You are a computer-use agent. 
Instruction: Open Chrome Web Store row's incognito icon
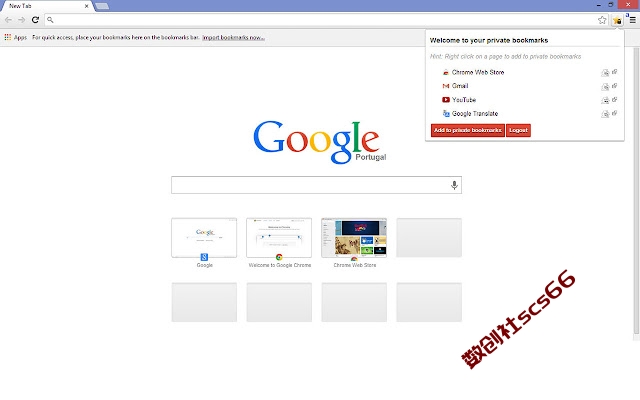point(605,73)
